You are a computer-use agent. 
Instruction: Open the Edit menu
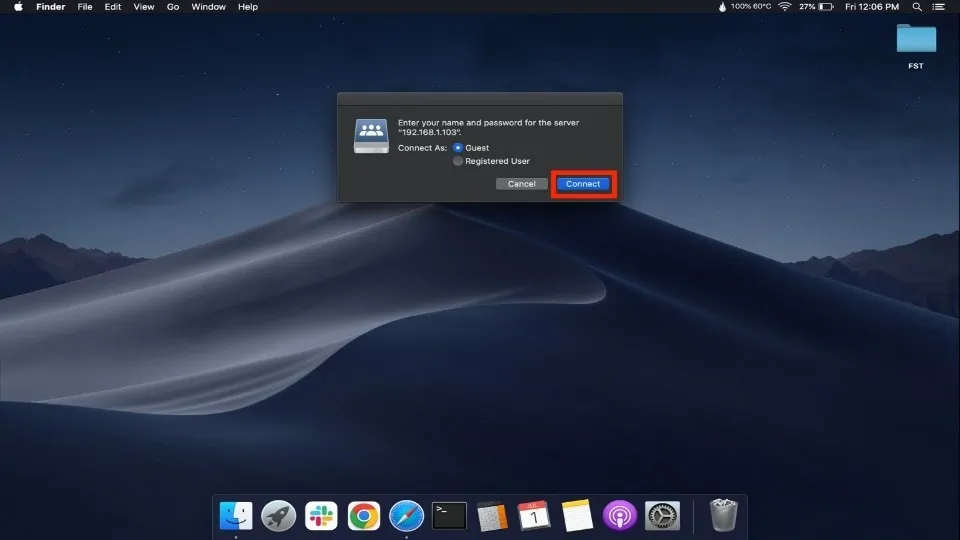[x=113, y=7]
